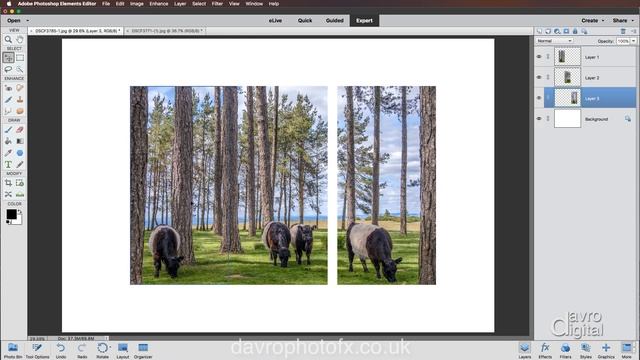Hide Layer 3 with eye icon
Screen dimensions: 640x360
pos(539,98)
